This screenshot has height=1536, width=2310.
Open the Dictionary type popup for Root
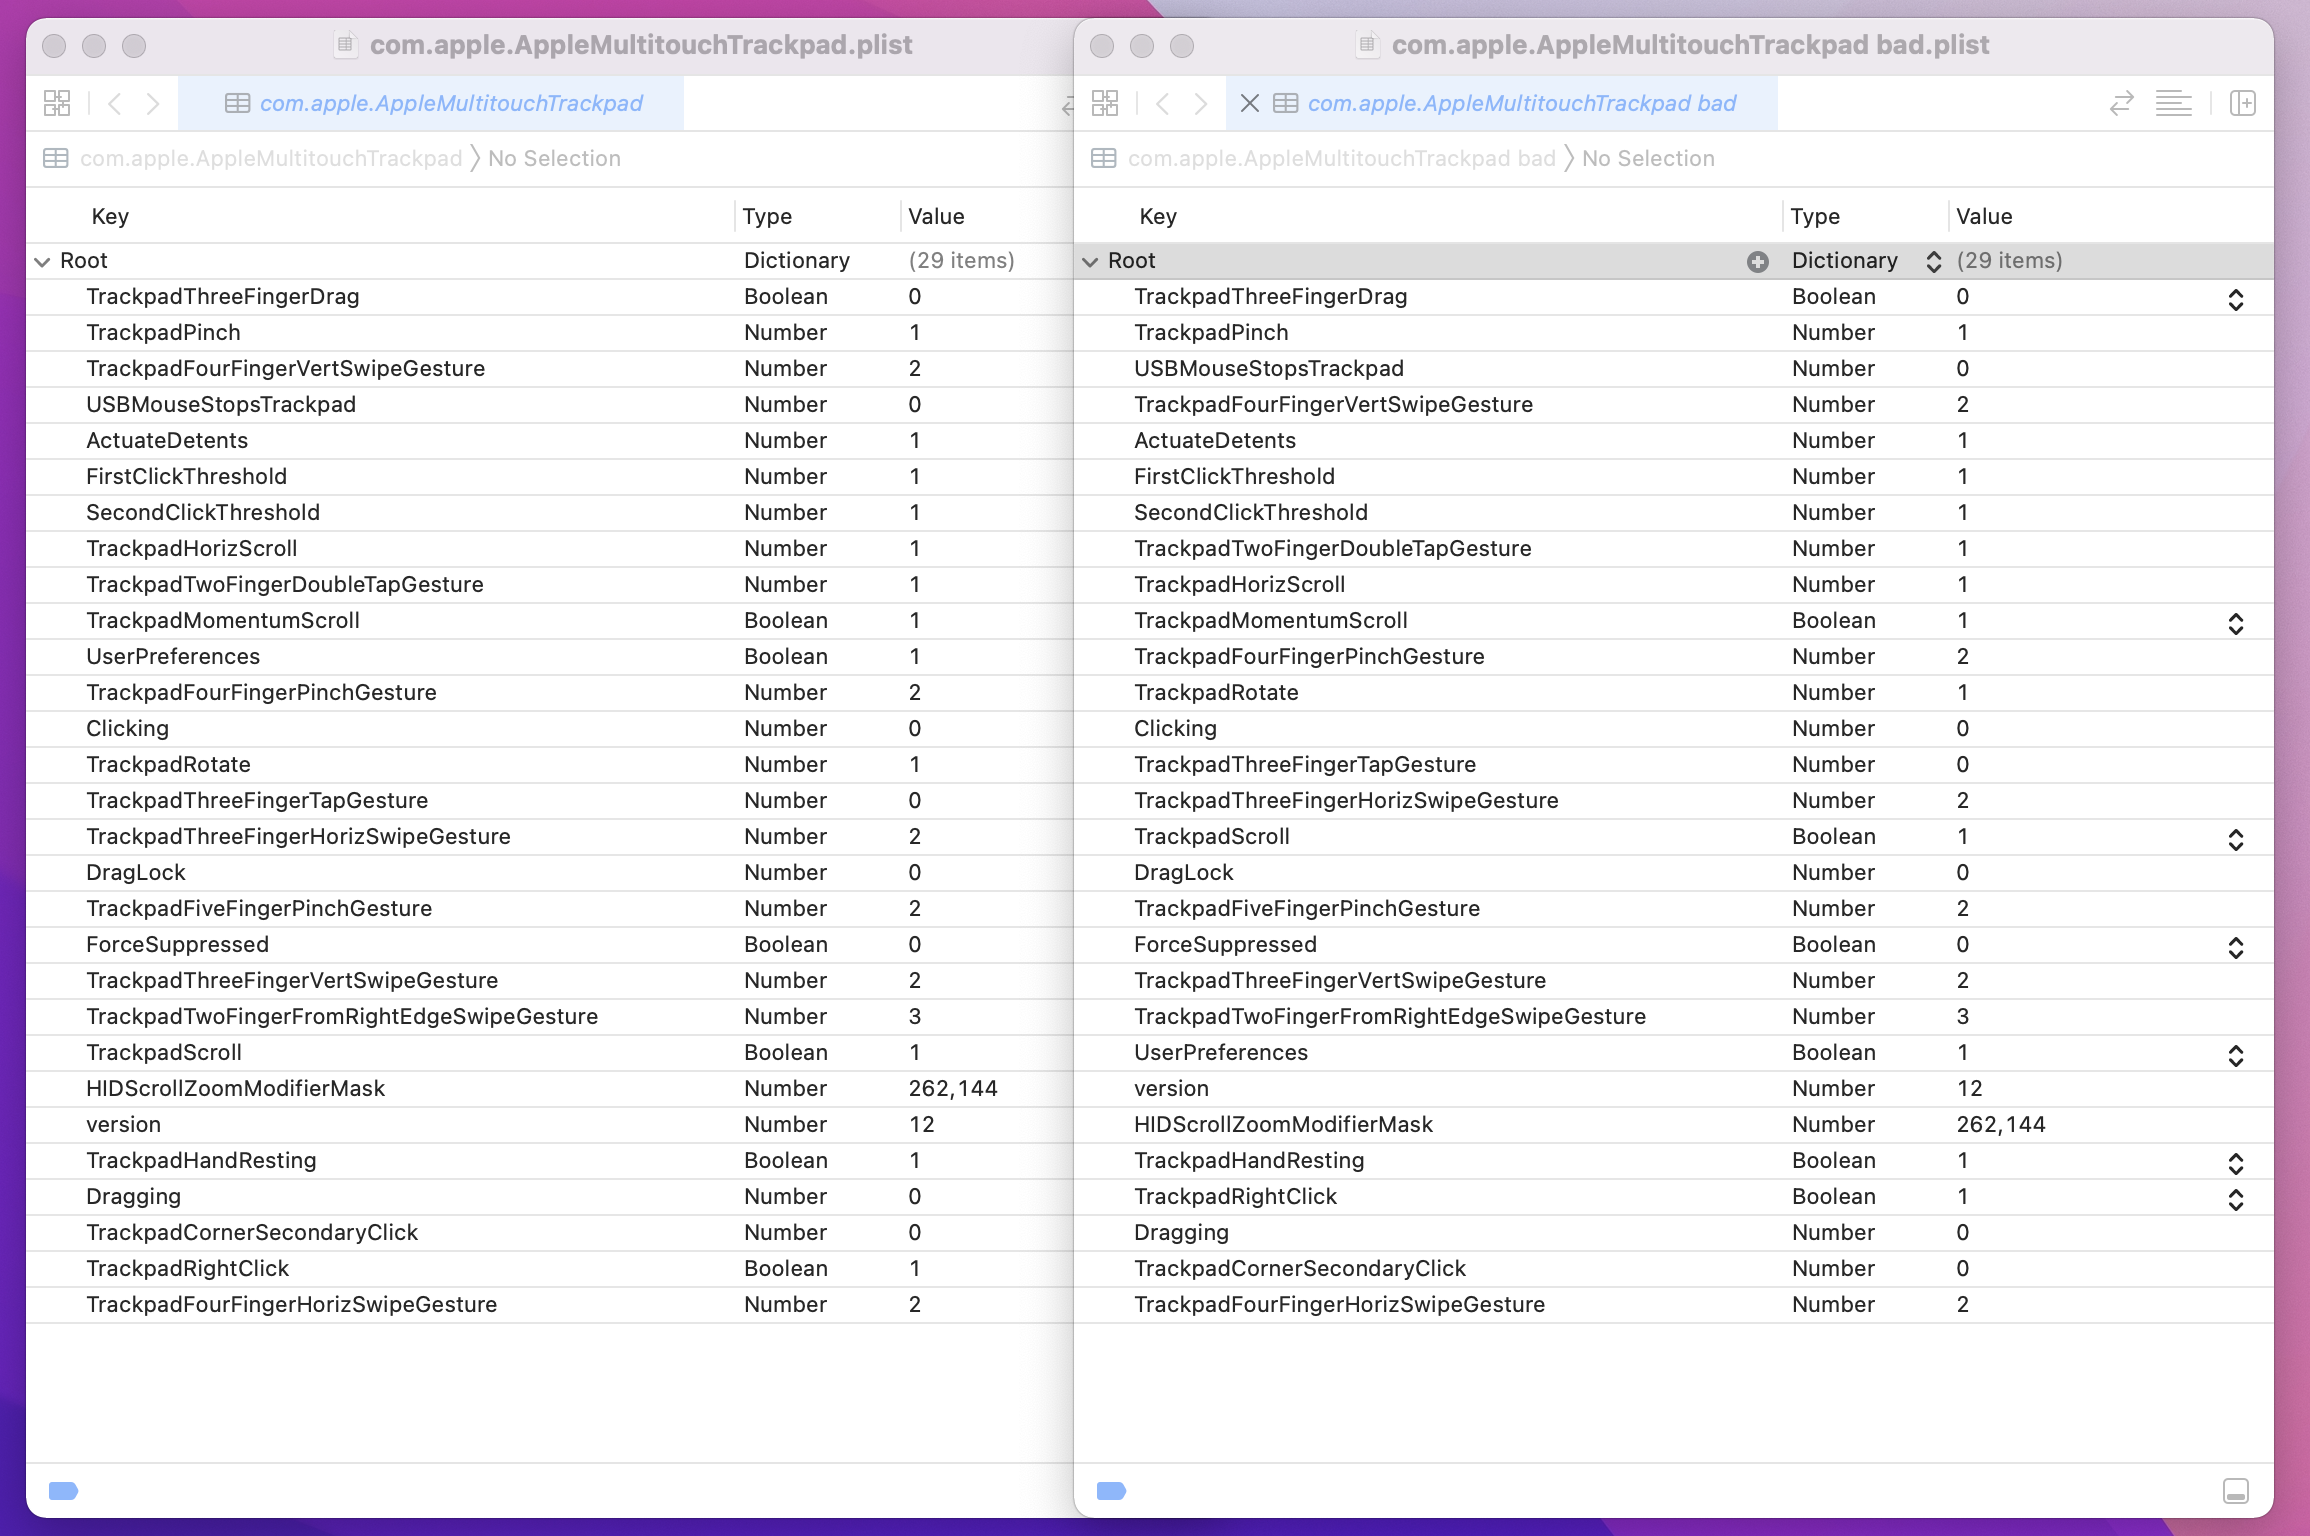click(x=1933, y=261)
